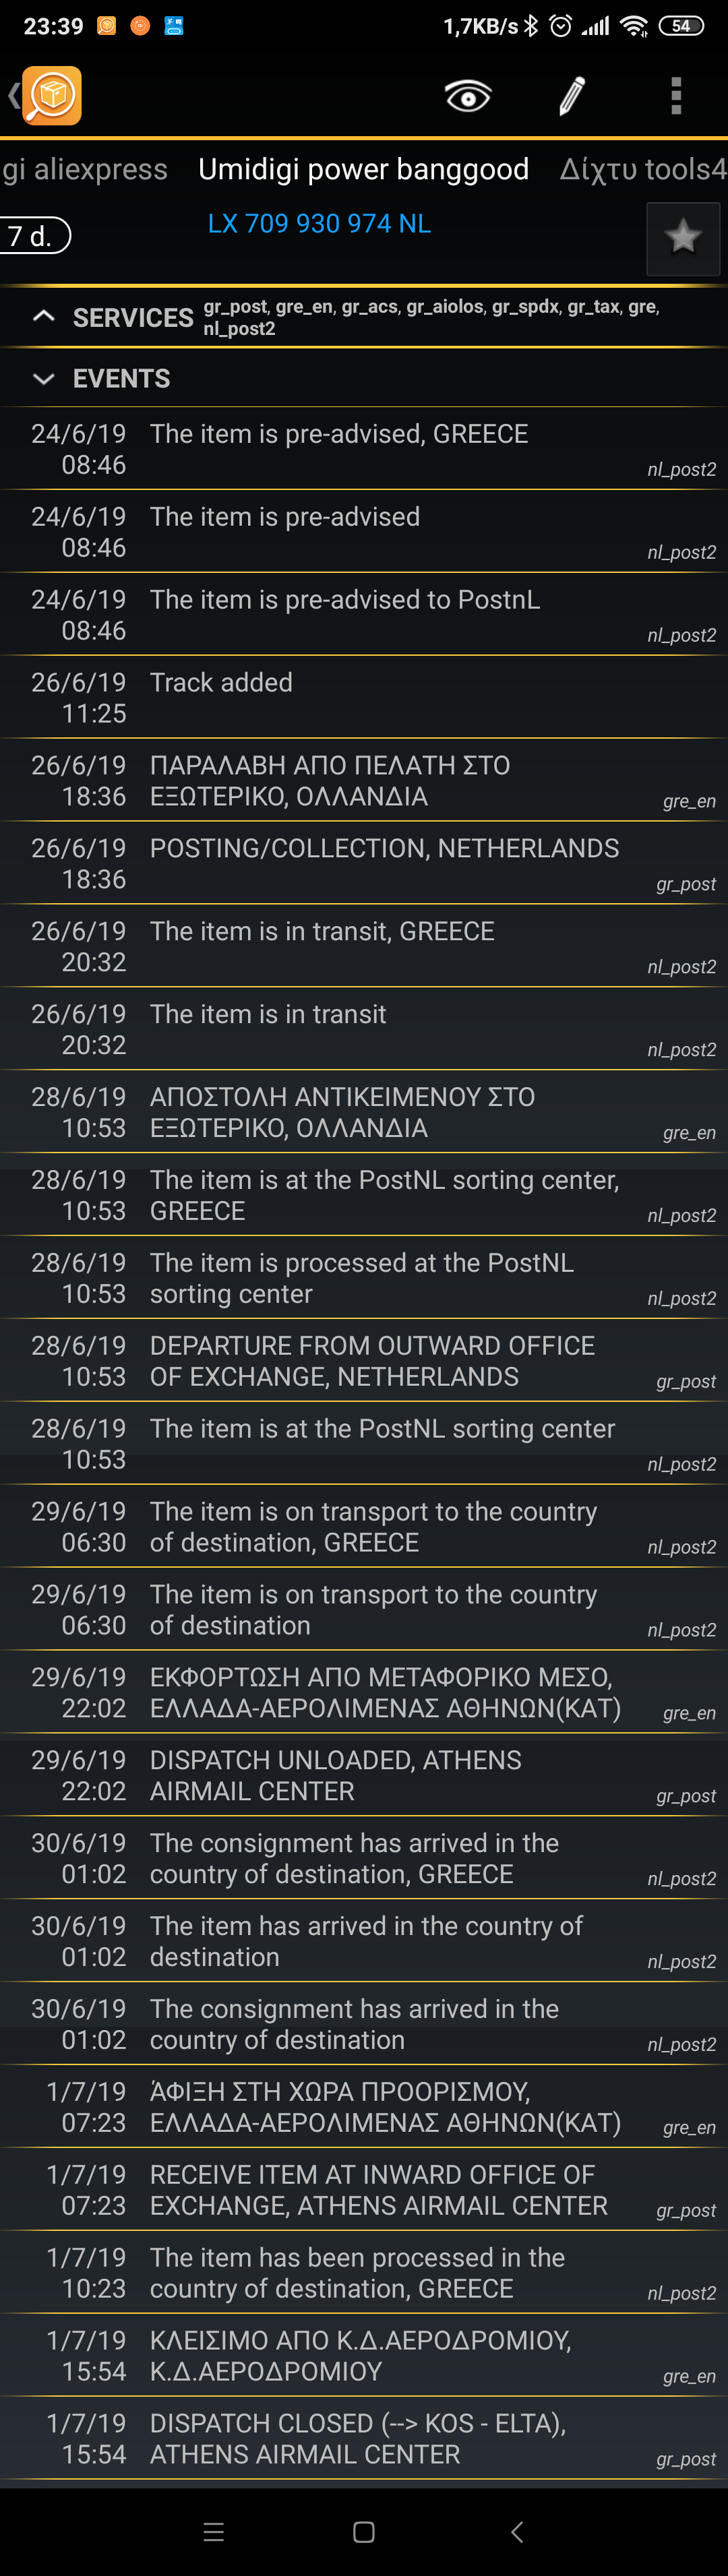Select the DISPATCH CLOSED KOS - ELTA event

click(x=364, y=2438)
